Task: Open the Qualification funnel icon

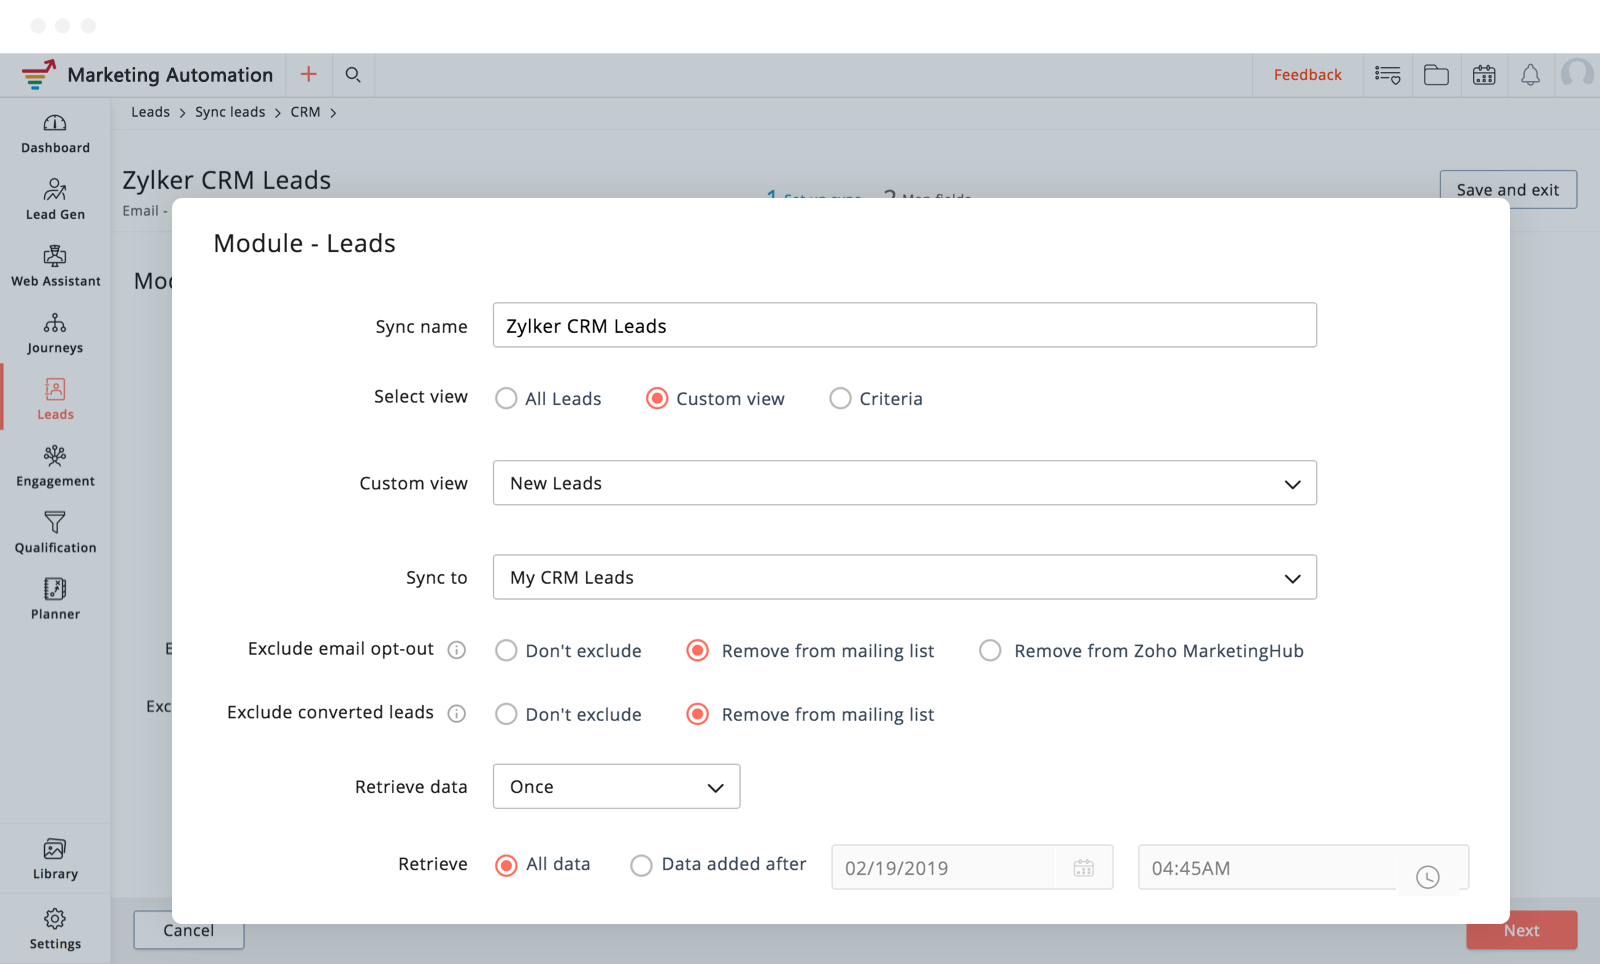Action: (55, 523)
